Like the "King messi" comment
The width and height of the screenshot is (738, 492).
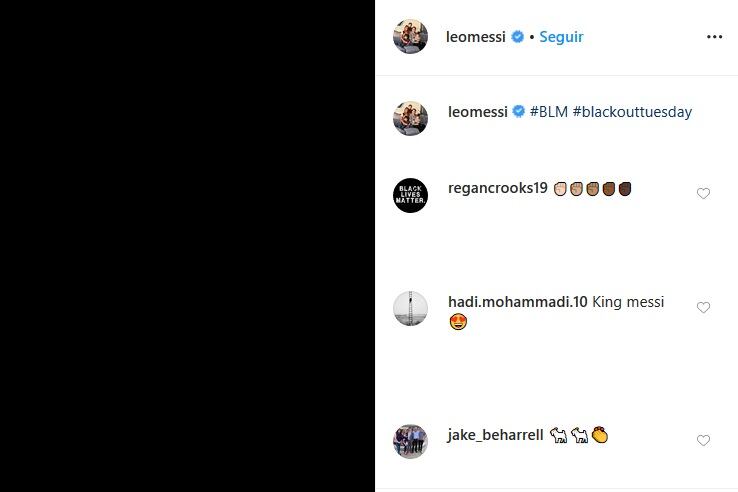tap(703, 308)
